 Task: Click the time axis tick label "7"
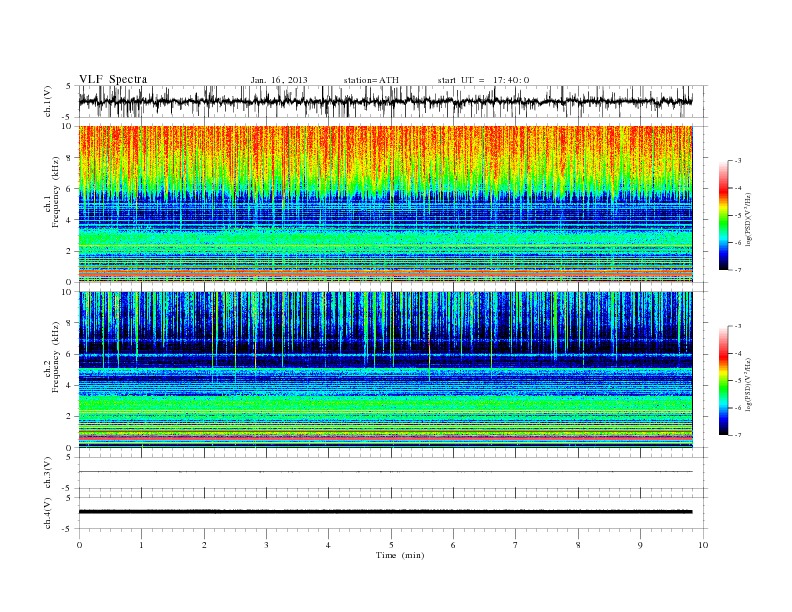coord(516,545)
